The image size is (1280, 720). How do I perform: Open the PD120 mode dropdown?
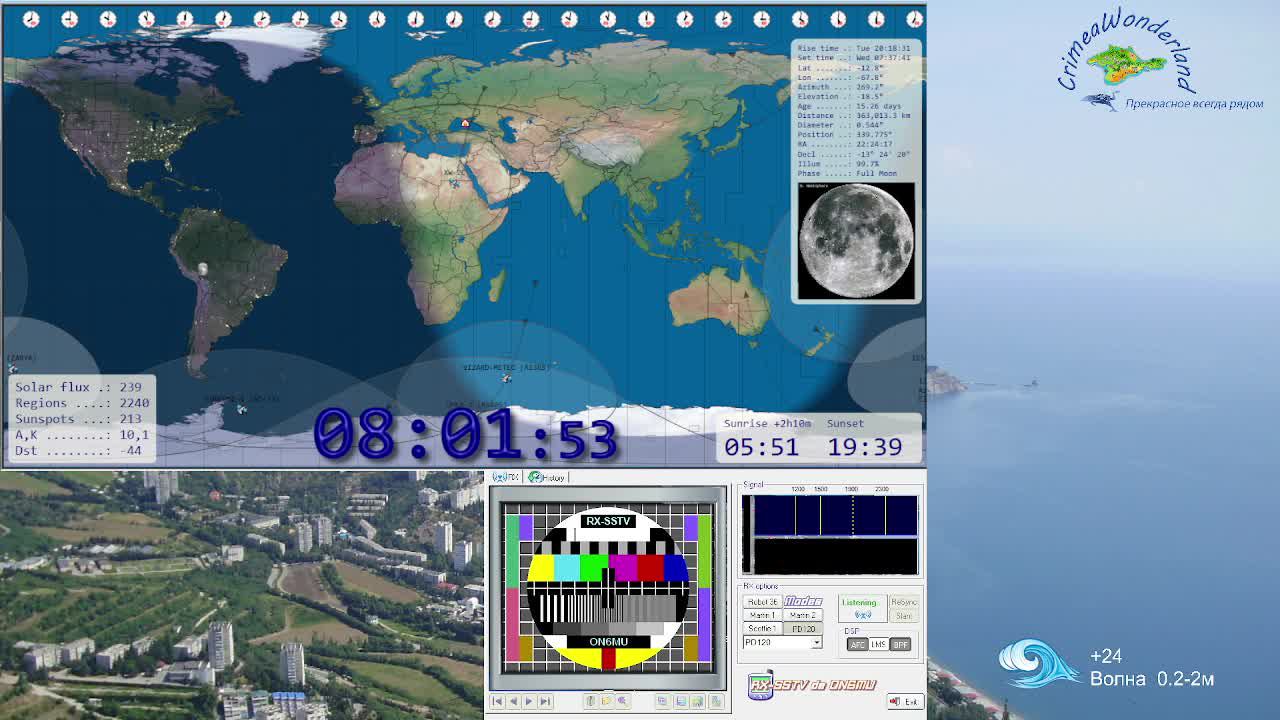click(x=816, y=642)
